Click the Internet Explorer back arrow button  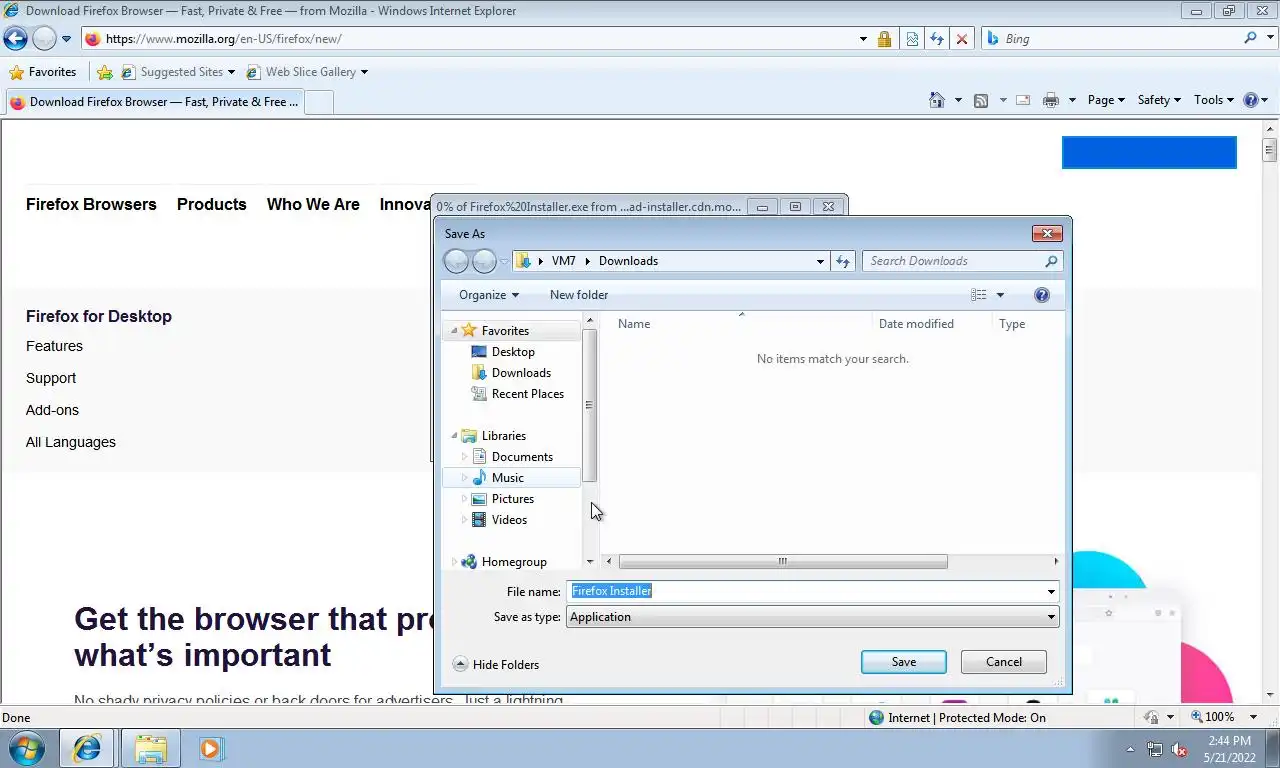point(15,39)
